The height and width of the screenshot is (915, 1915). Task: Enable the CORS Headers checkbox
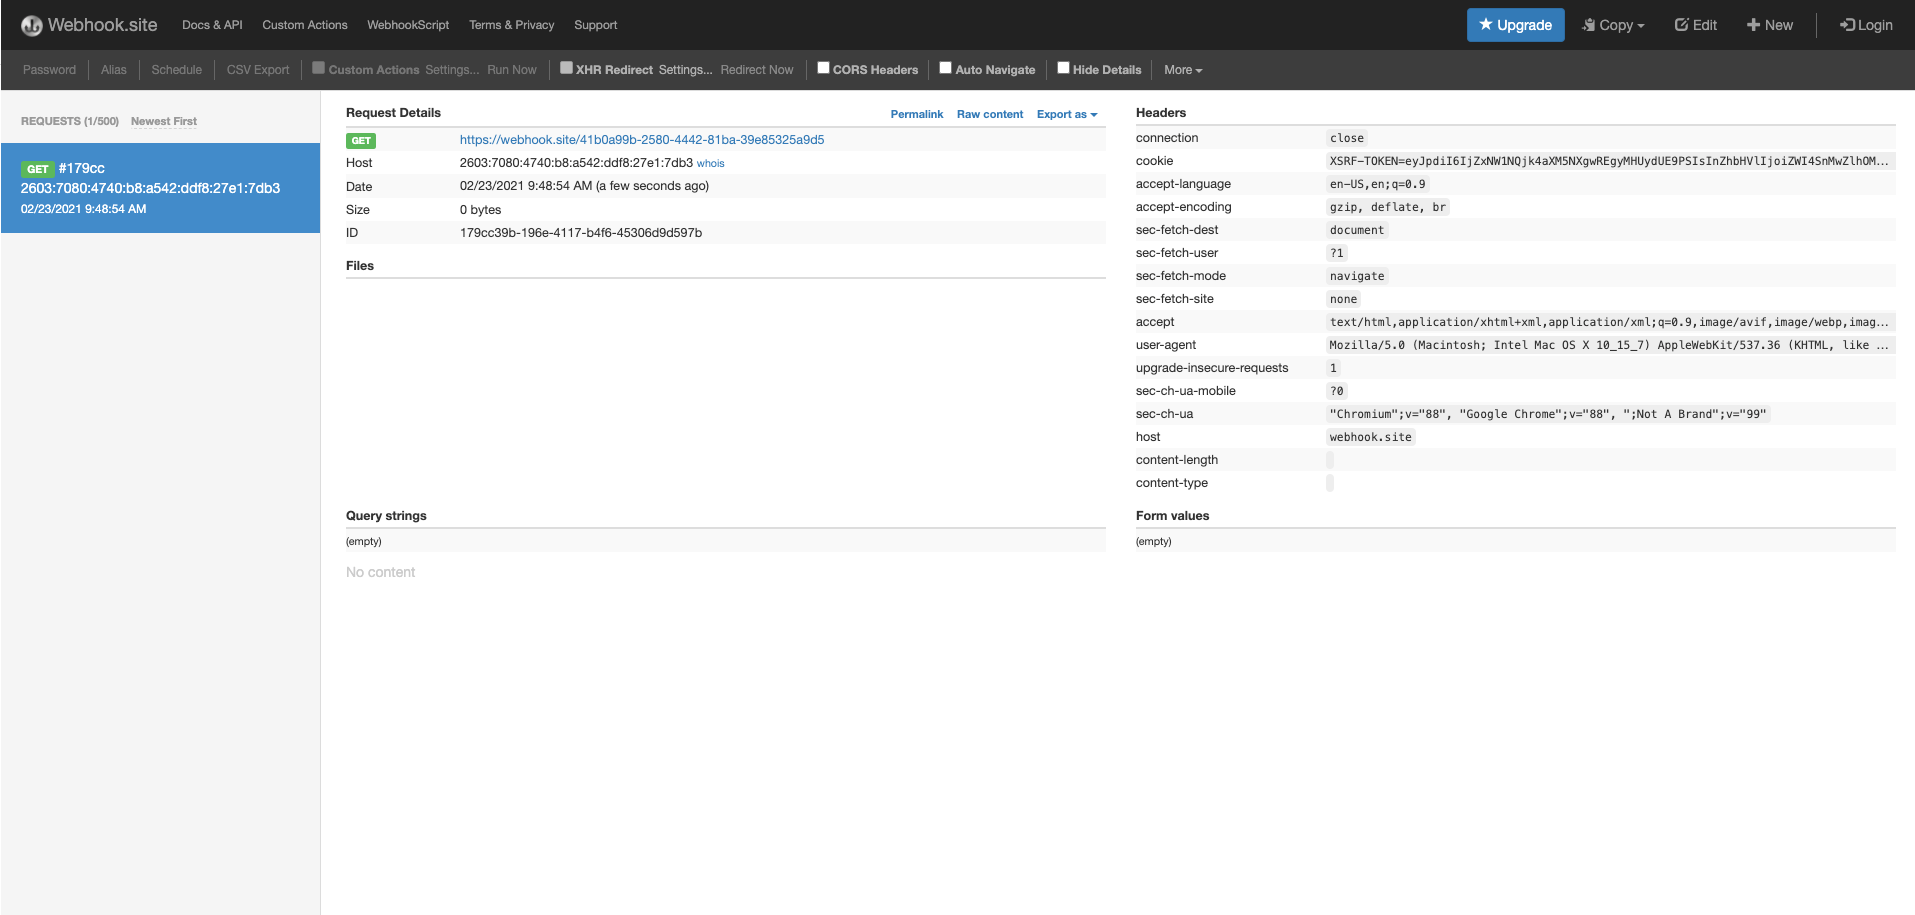click(823, 68)
